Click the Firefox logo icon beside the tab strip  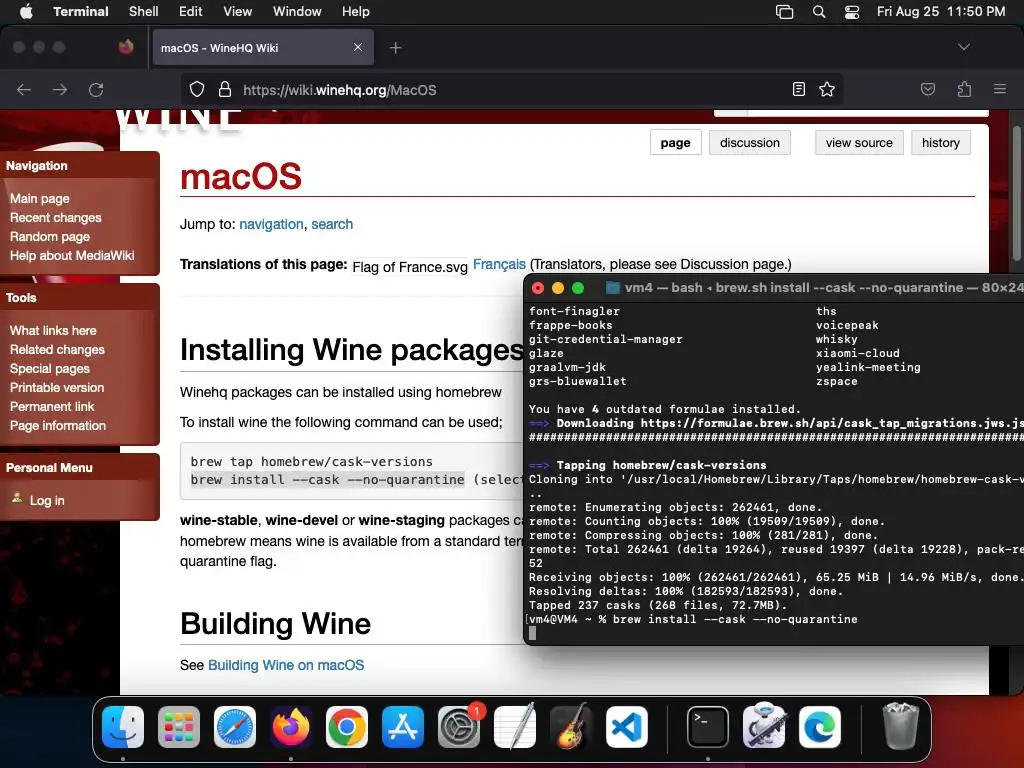tap(126, 47)
